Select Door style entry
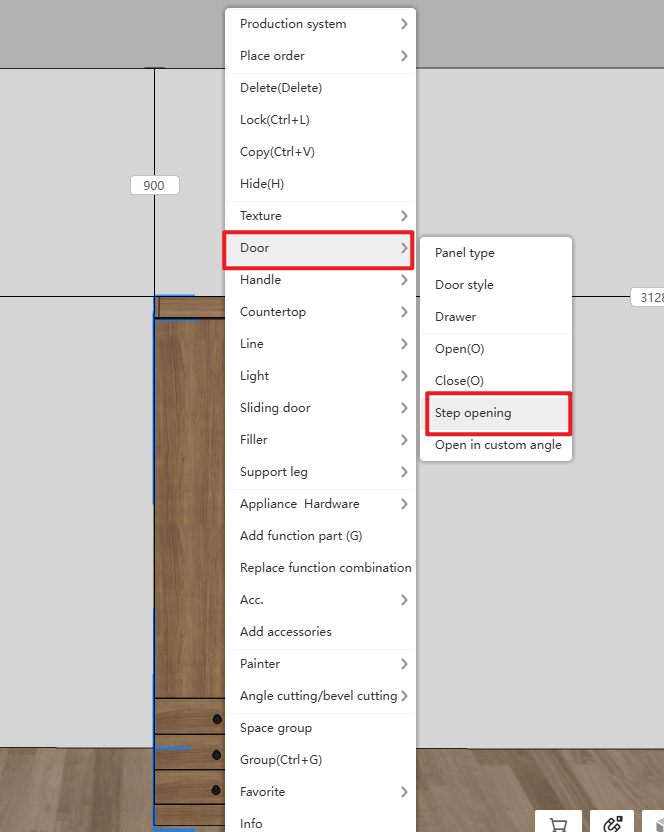Screen dimensions: 664x832 pyautogui.click(x=464, y=285)
